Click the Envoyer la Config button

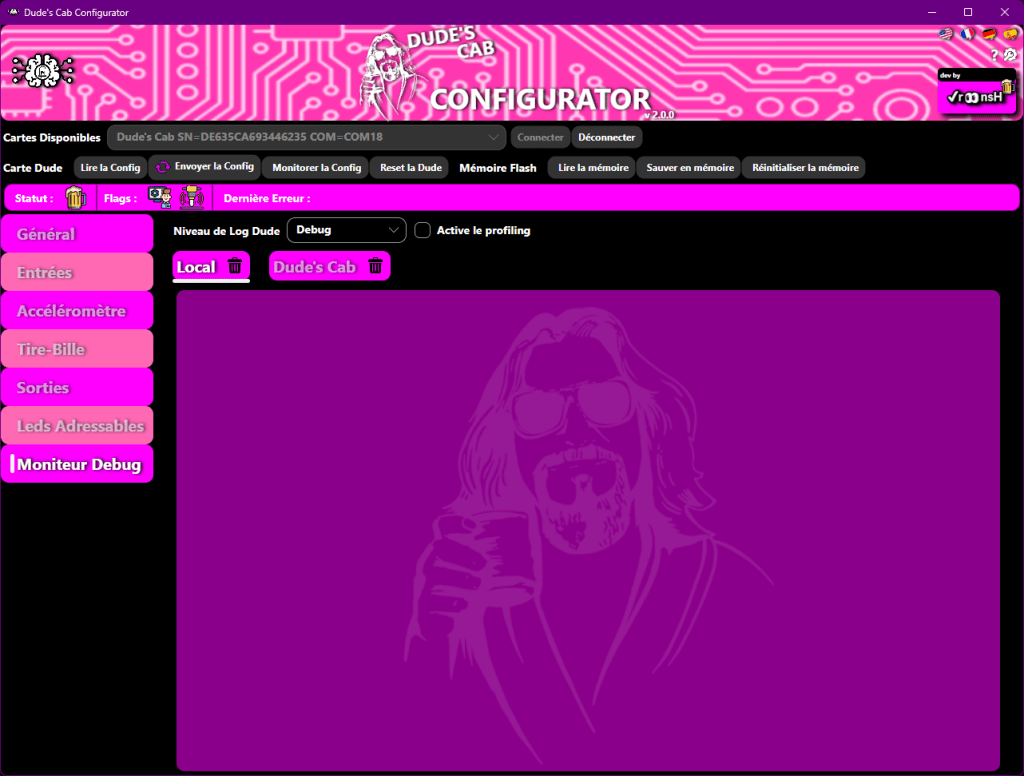205,167
